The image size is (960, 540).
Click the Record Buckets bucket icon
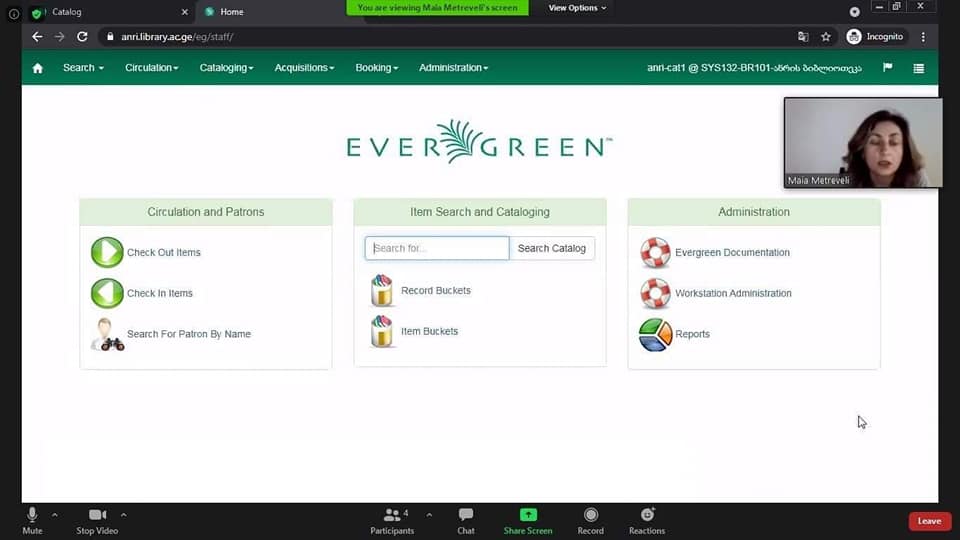click(x=381, y=290)
